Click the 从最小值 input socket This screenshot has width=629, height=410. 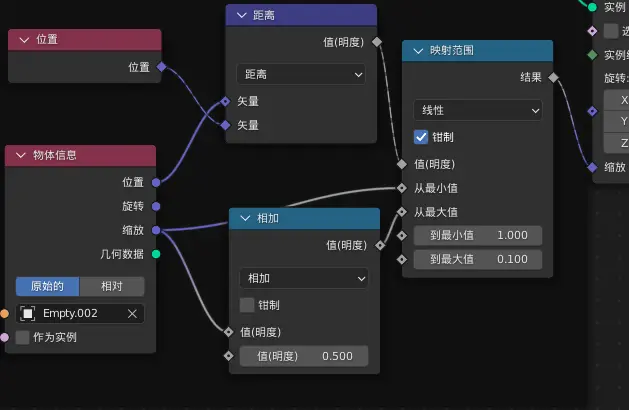click(402, 188)
